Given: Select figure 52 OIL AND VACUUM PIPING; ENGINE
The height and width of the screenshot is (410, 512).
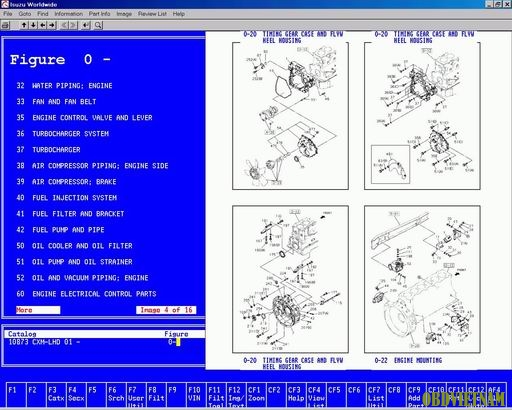Looking at the screenshot, I should (82, 278).
